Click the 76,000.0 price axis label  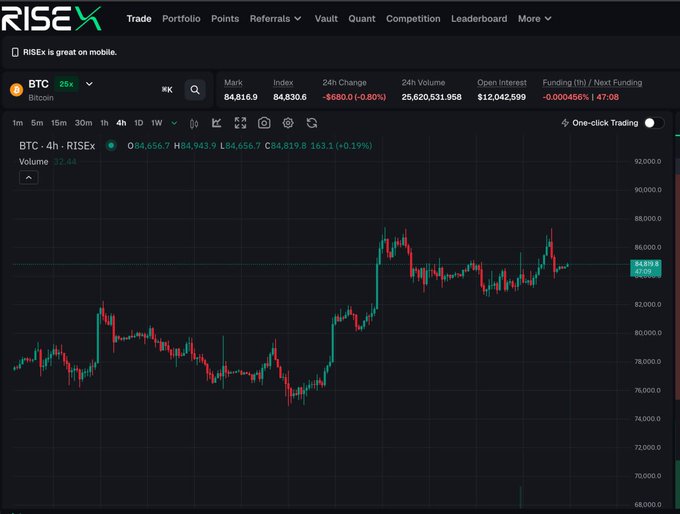pyautogui.click(x=648, y=390)
